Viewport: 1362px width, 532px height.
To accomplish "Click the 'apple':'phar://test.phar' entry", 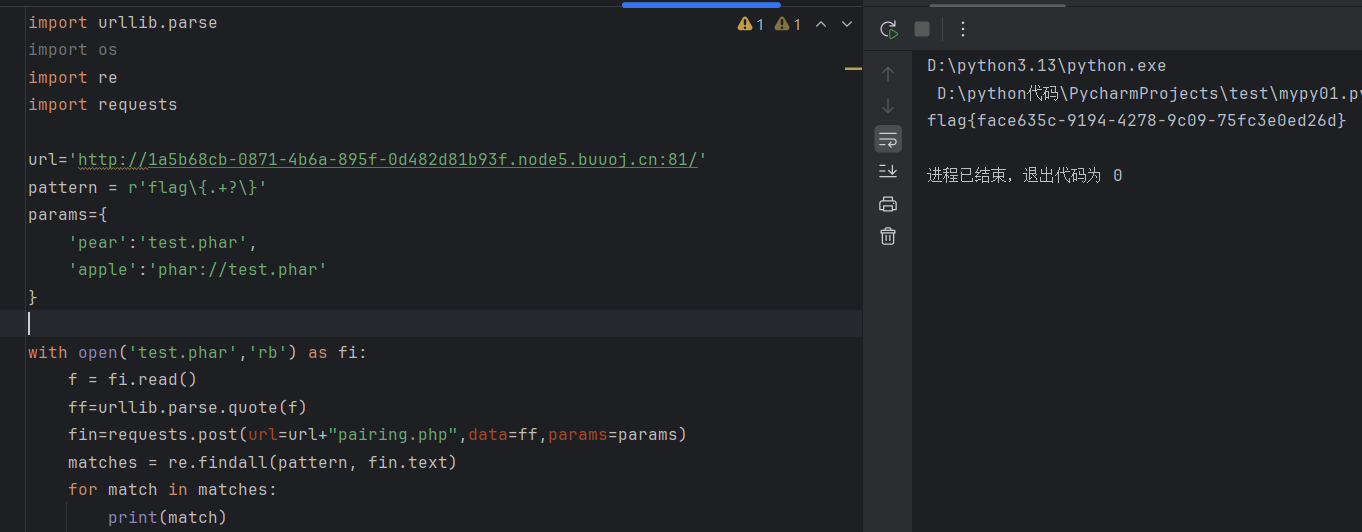I will click(x=198, y=270).
